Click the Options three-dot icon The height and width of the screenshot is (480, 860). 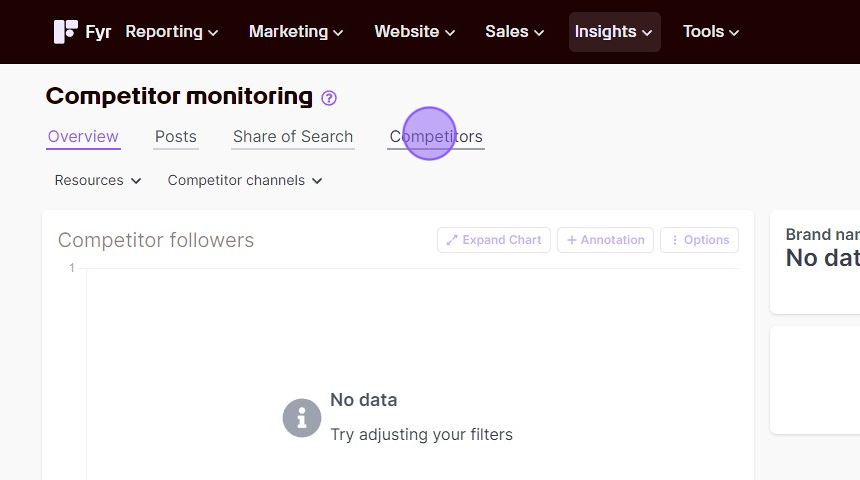coord(675,240)
